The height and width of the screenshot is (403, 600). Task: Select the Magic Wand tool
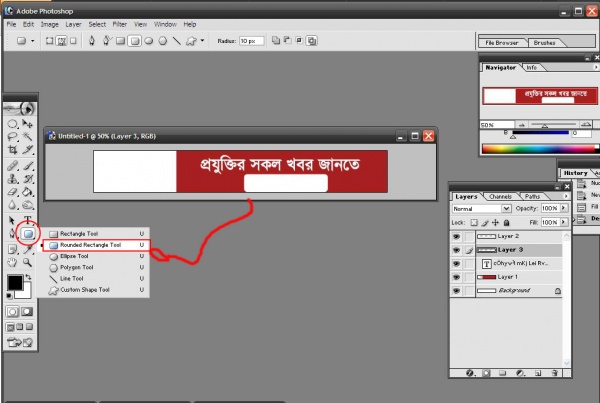(27, 136)
